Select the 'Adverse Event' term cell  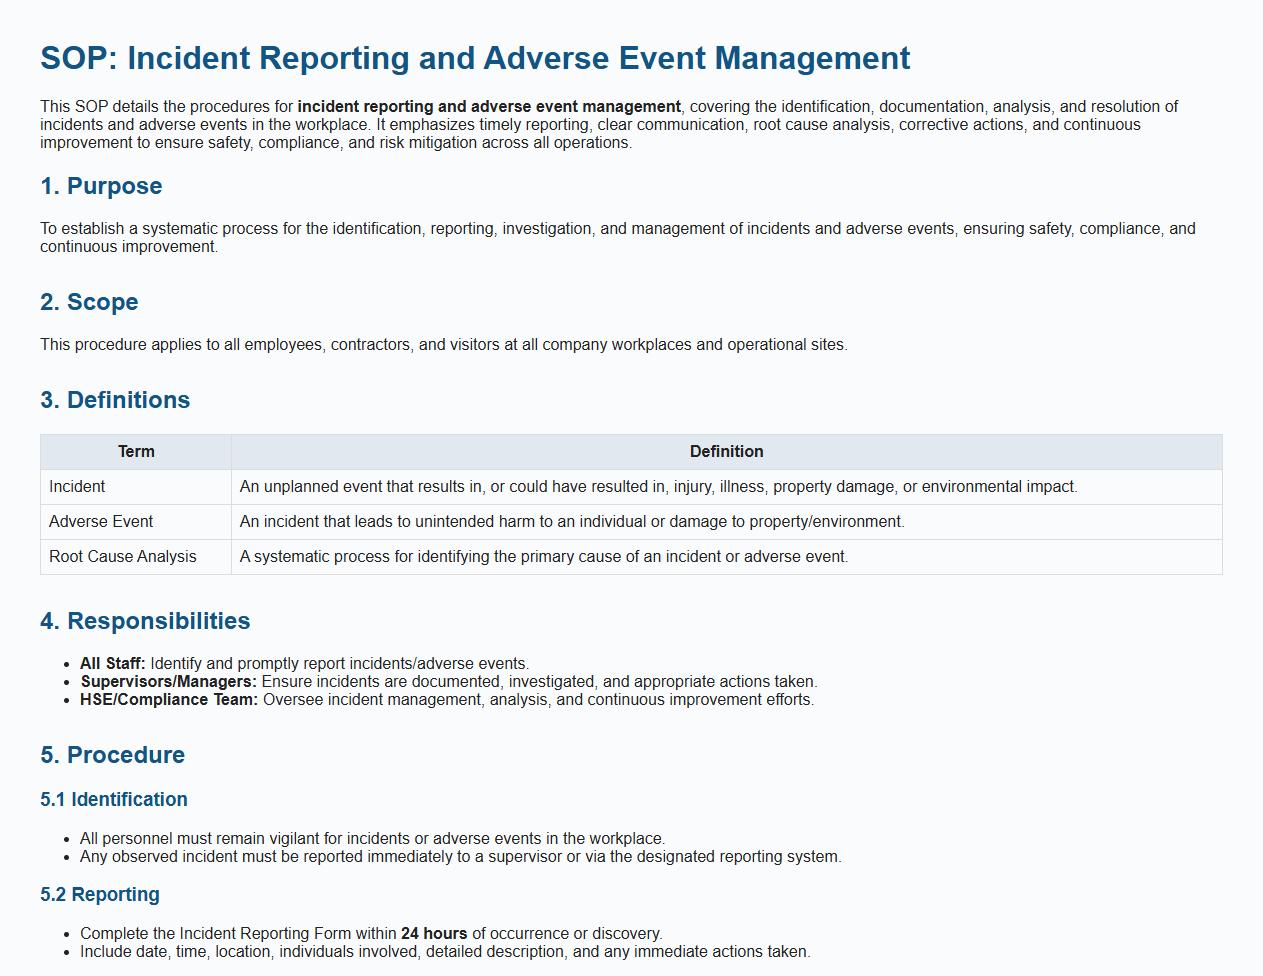click(101, 522)
